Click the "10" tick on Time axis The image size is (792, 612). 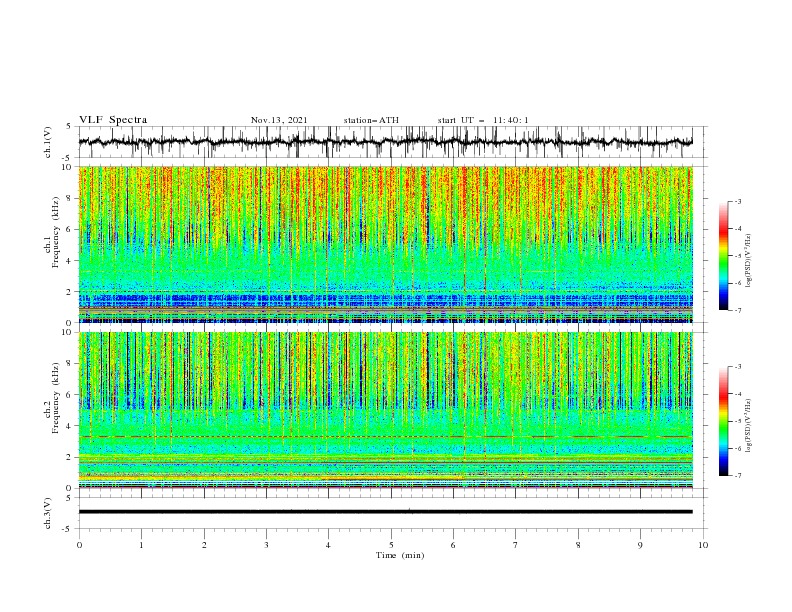tap(703, 545)
